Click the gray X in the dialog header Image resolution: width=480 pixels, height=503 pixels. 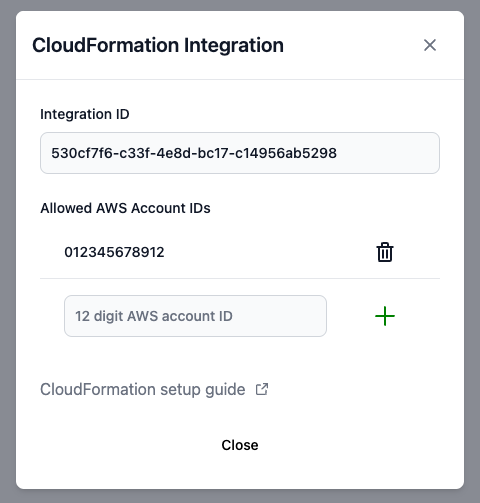pos(430,45)
